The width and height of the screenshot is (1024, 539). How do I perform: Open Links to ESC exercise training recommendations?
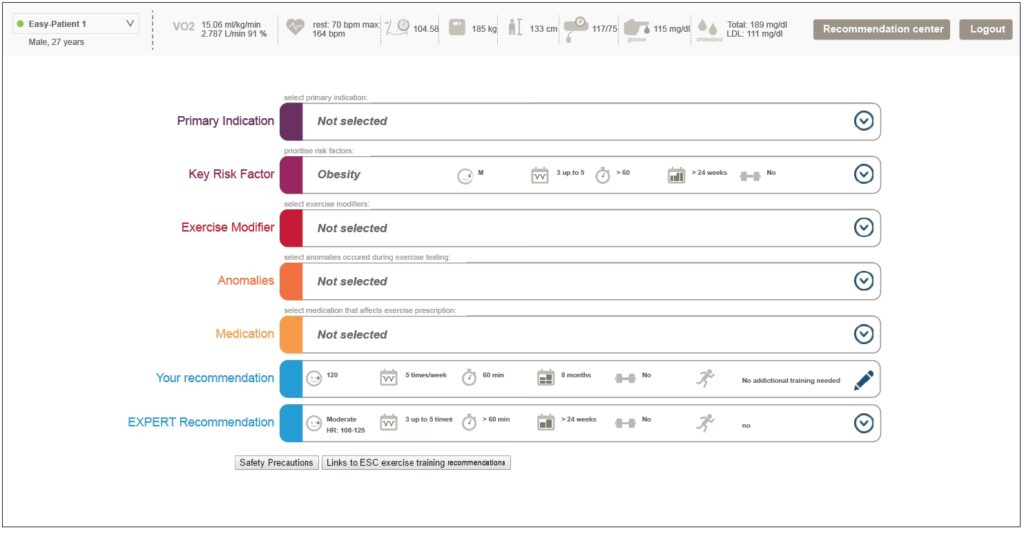click(416, 463)
